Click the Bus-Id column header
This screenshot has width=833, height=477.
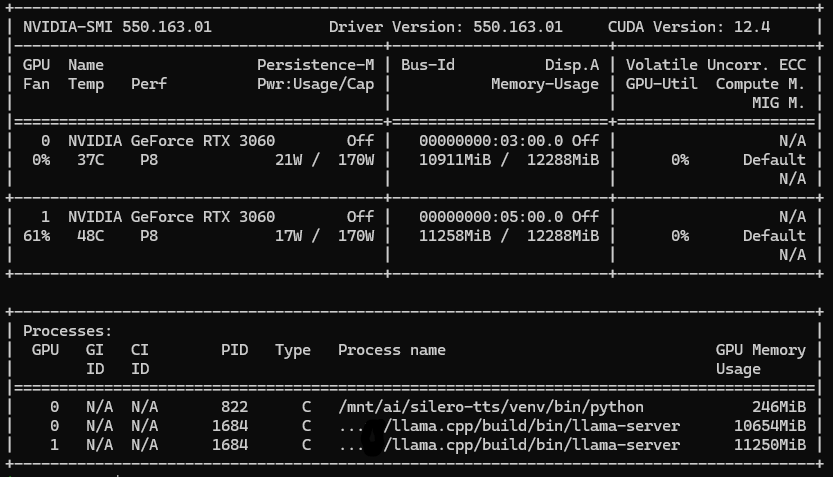pos(428,65)
